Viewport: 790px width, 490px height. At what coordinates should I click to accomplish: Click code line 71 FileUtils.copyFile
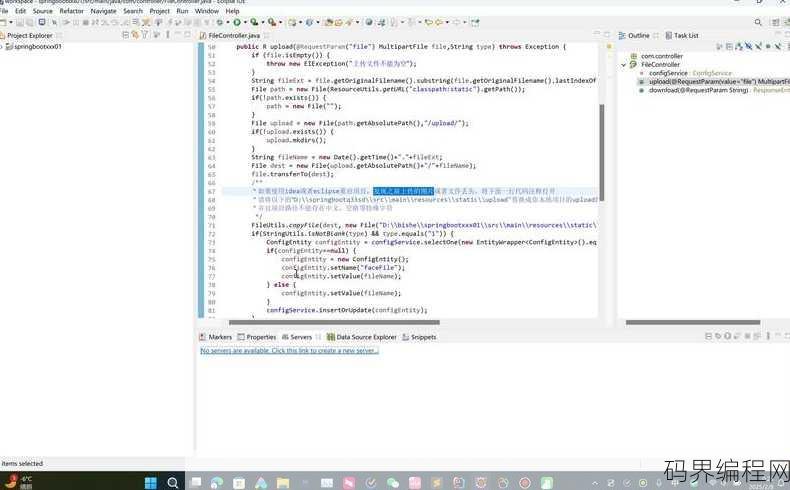423,225
